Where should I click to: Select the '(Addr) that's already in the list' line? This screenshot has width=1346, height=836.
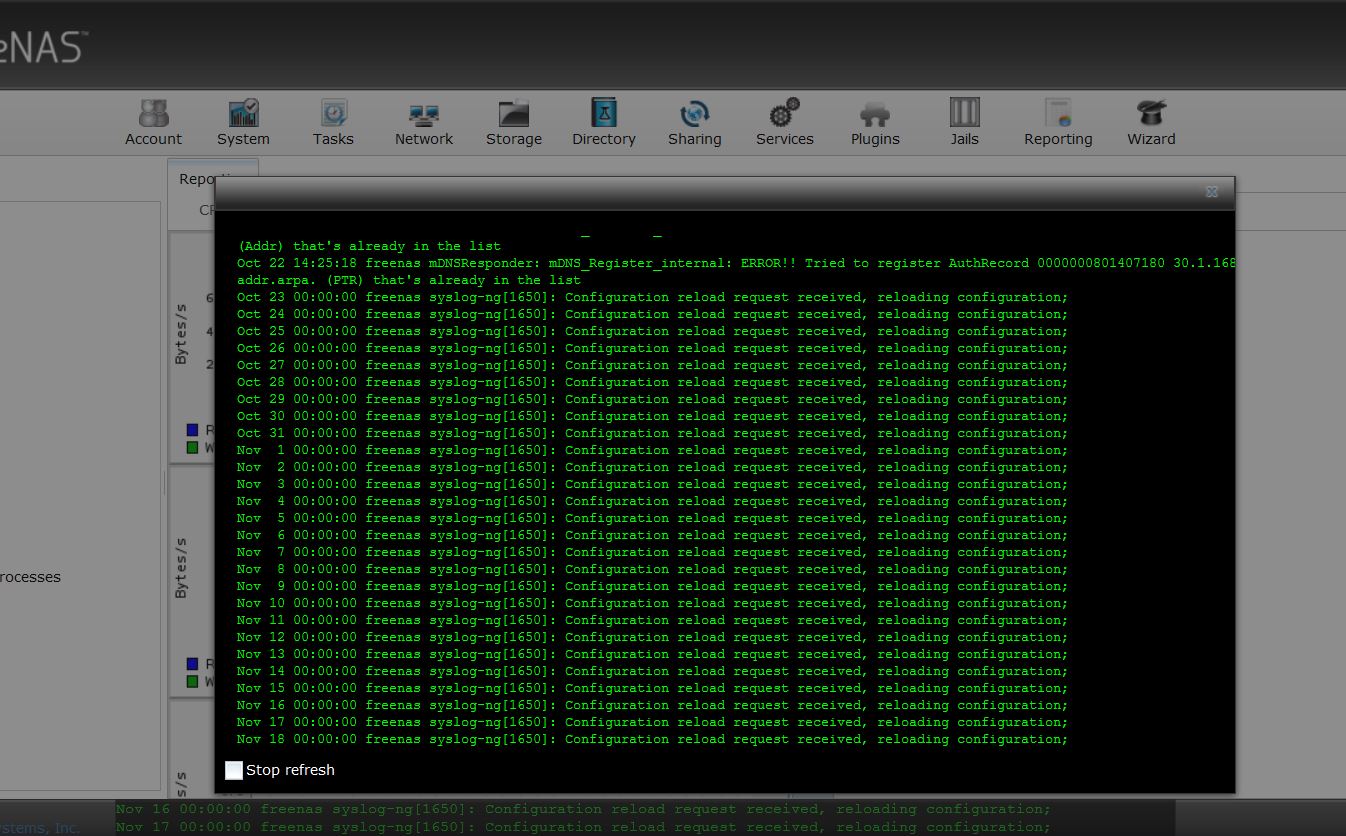pyautogui.click(x=369, y=246)
